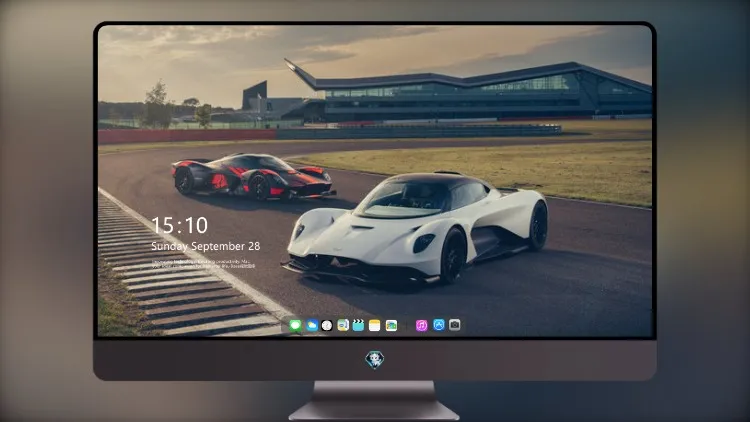Open the blue App Store icon
This screenshot has width=750, height=422.
[x=439, y=325]
